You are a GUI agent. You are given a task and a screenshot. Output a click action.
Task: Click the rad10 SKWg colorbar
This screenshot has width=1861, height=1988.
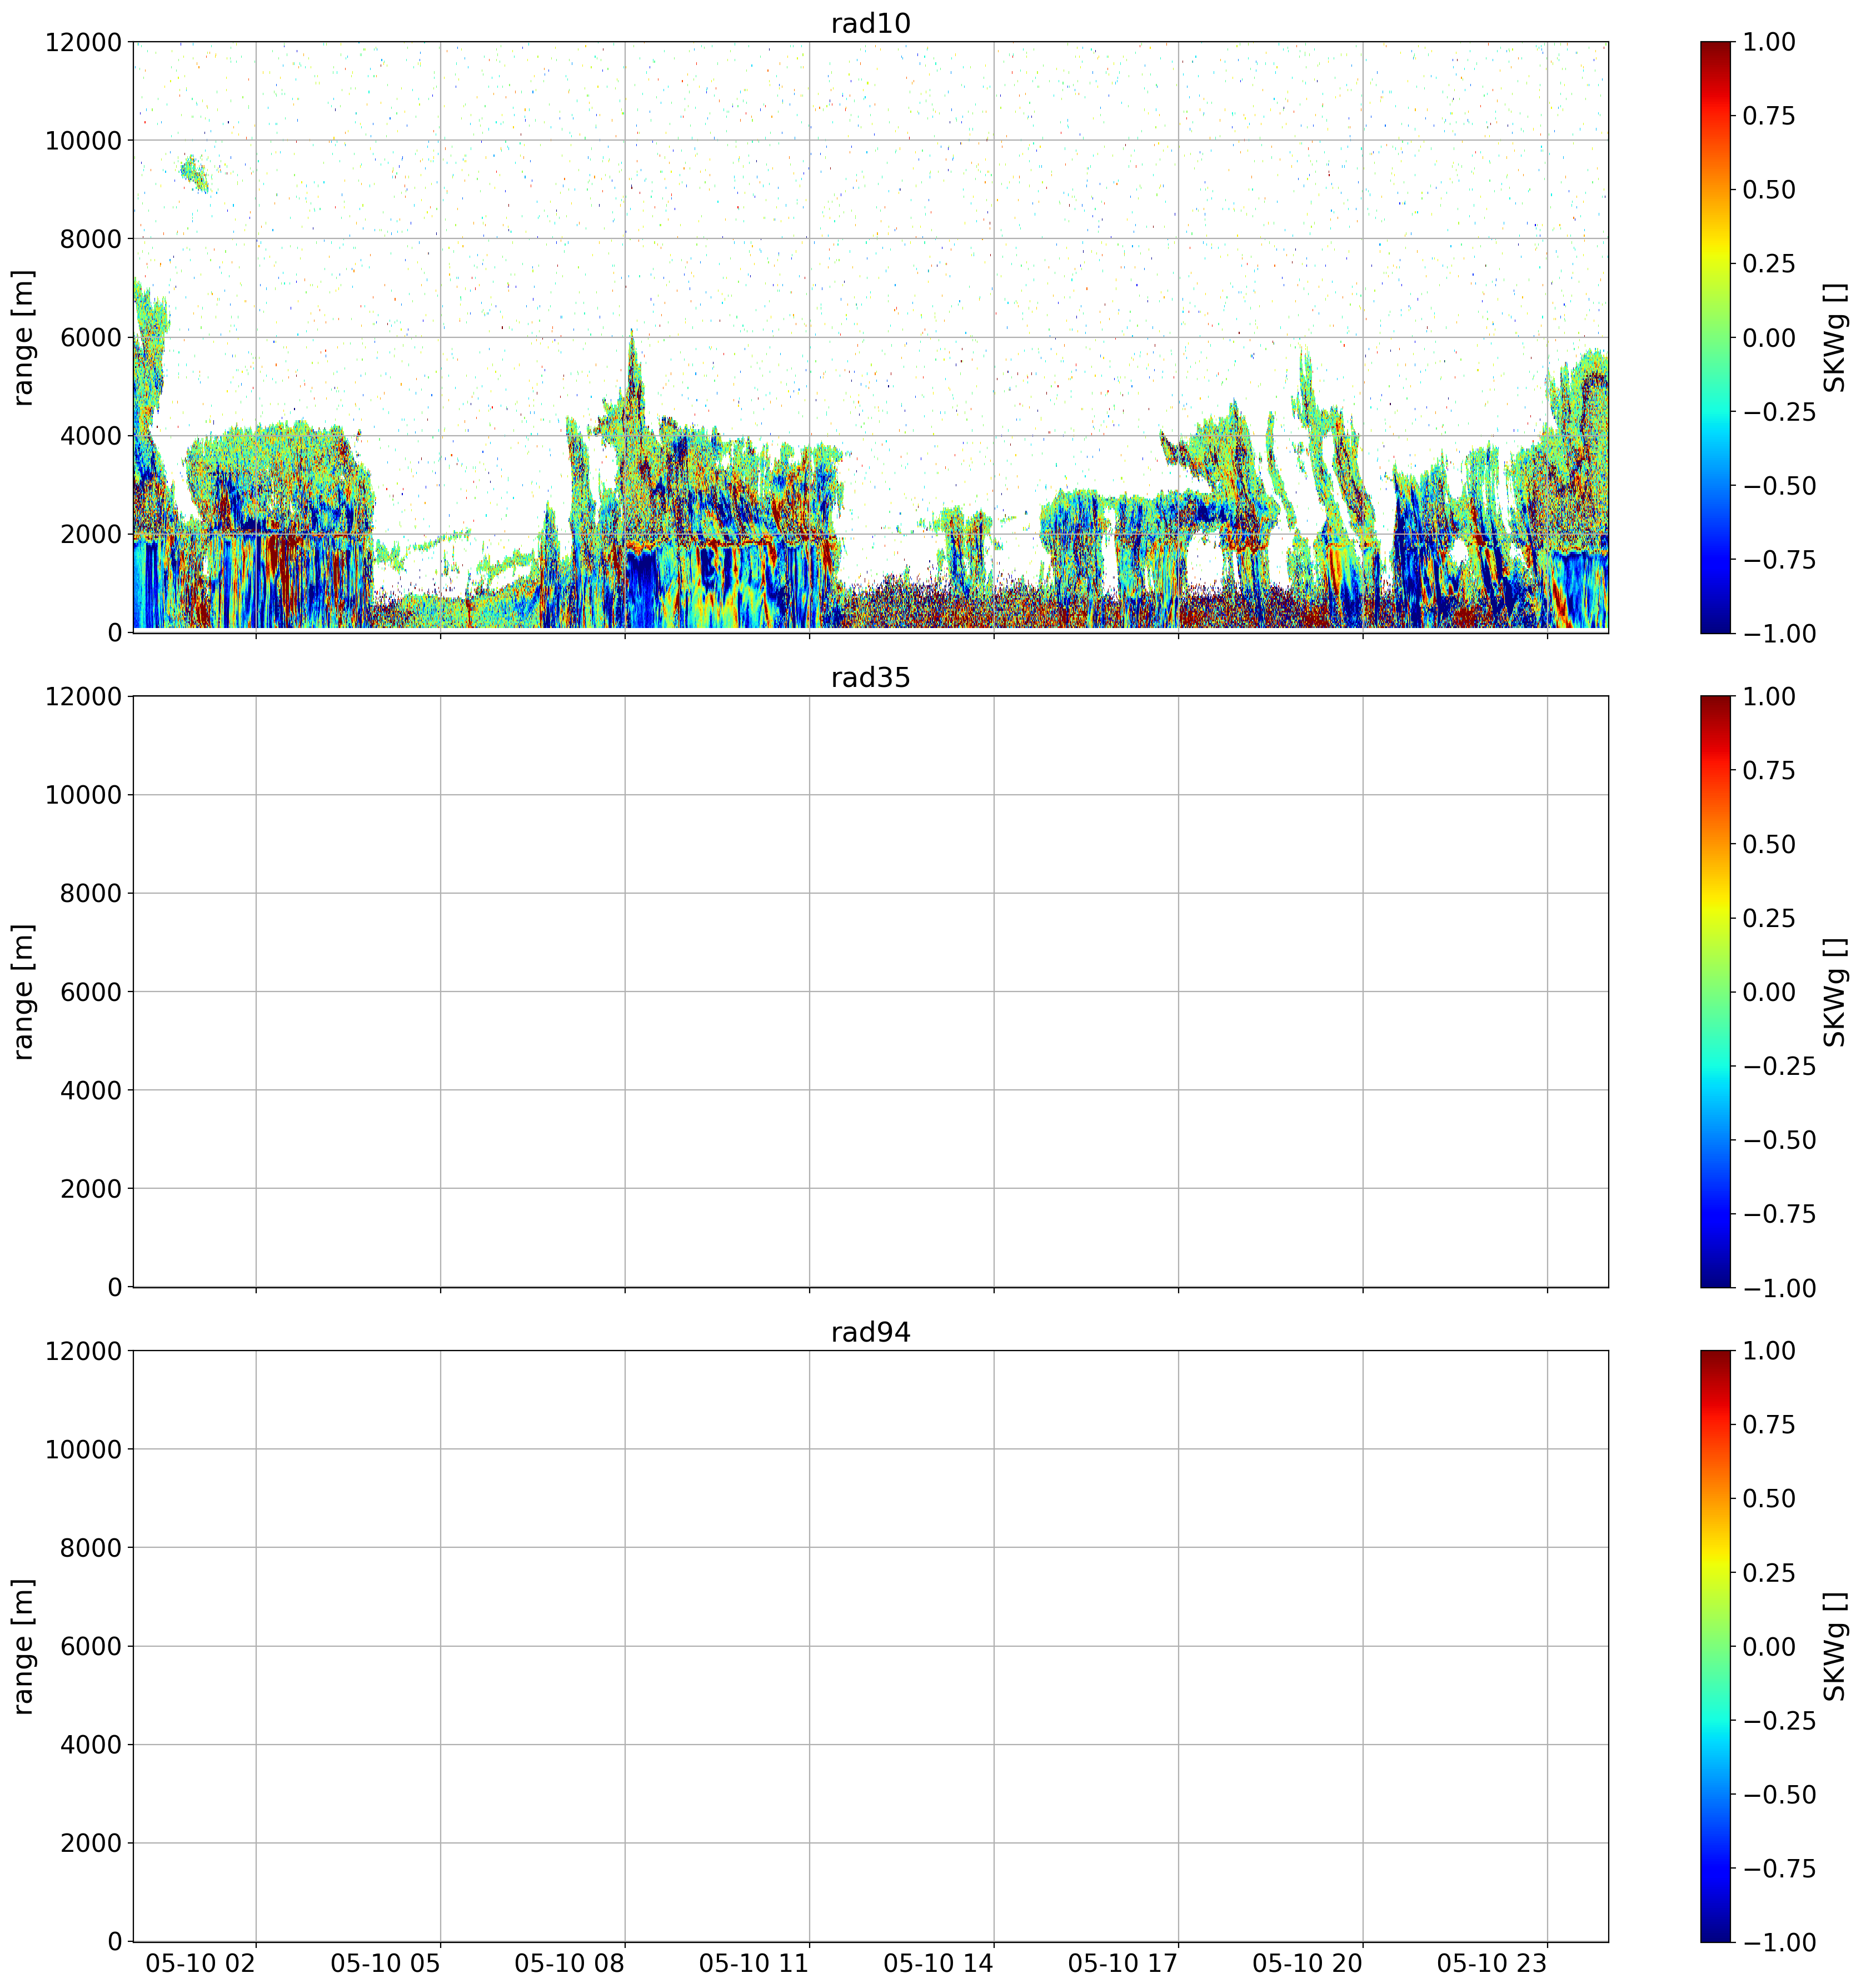(1715, 337)
